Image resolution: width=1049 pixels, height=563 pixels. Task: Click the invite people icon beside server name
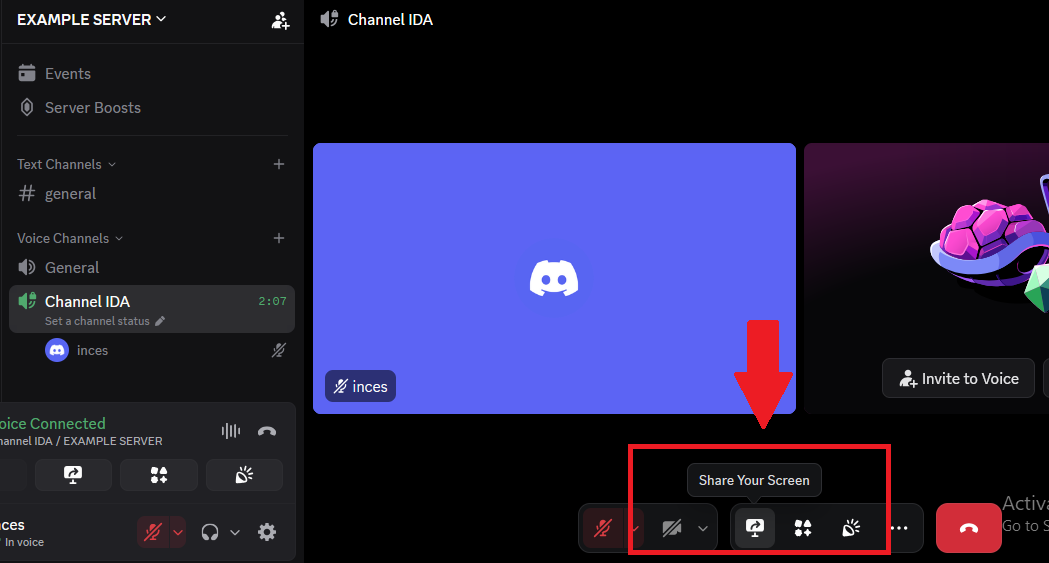280,21
